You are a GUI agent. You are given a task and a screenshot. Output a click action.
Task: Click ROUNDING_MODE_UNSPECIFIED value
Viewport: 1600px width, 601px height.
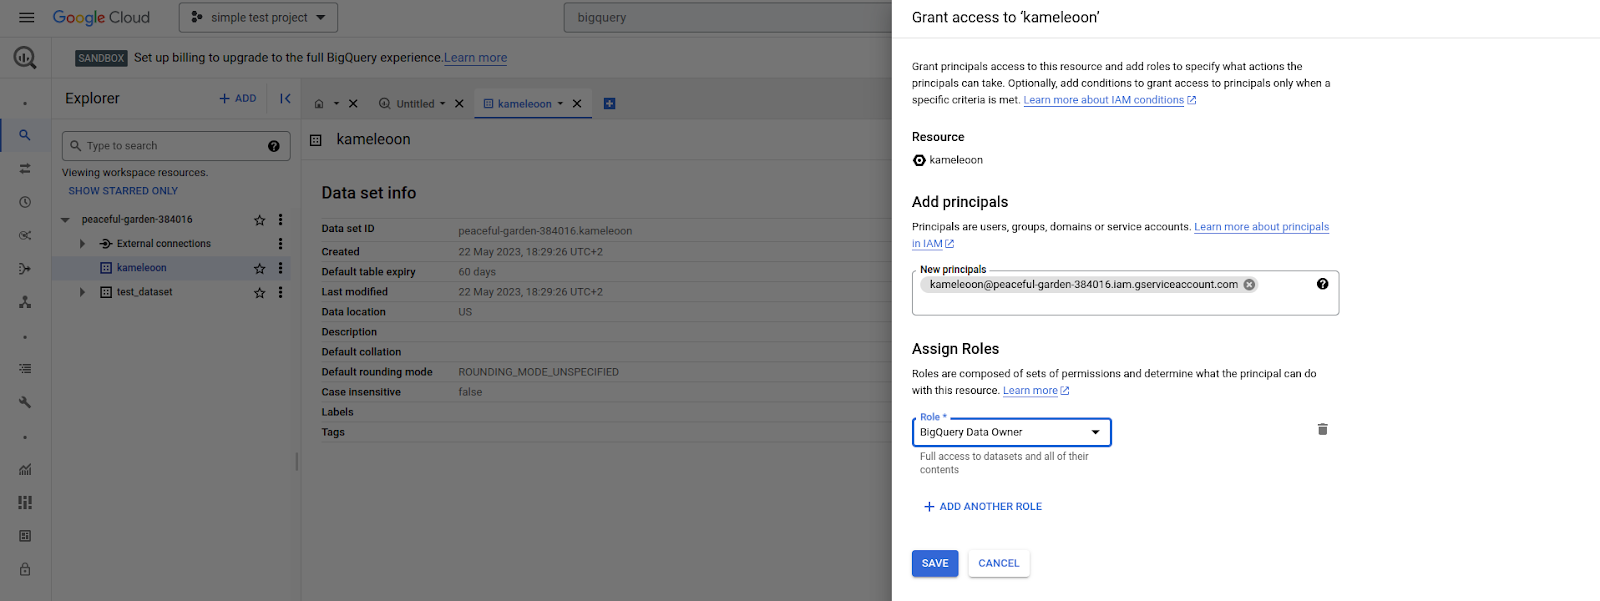tap(538, 372)
